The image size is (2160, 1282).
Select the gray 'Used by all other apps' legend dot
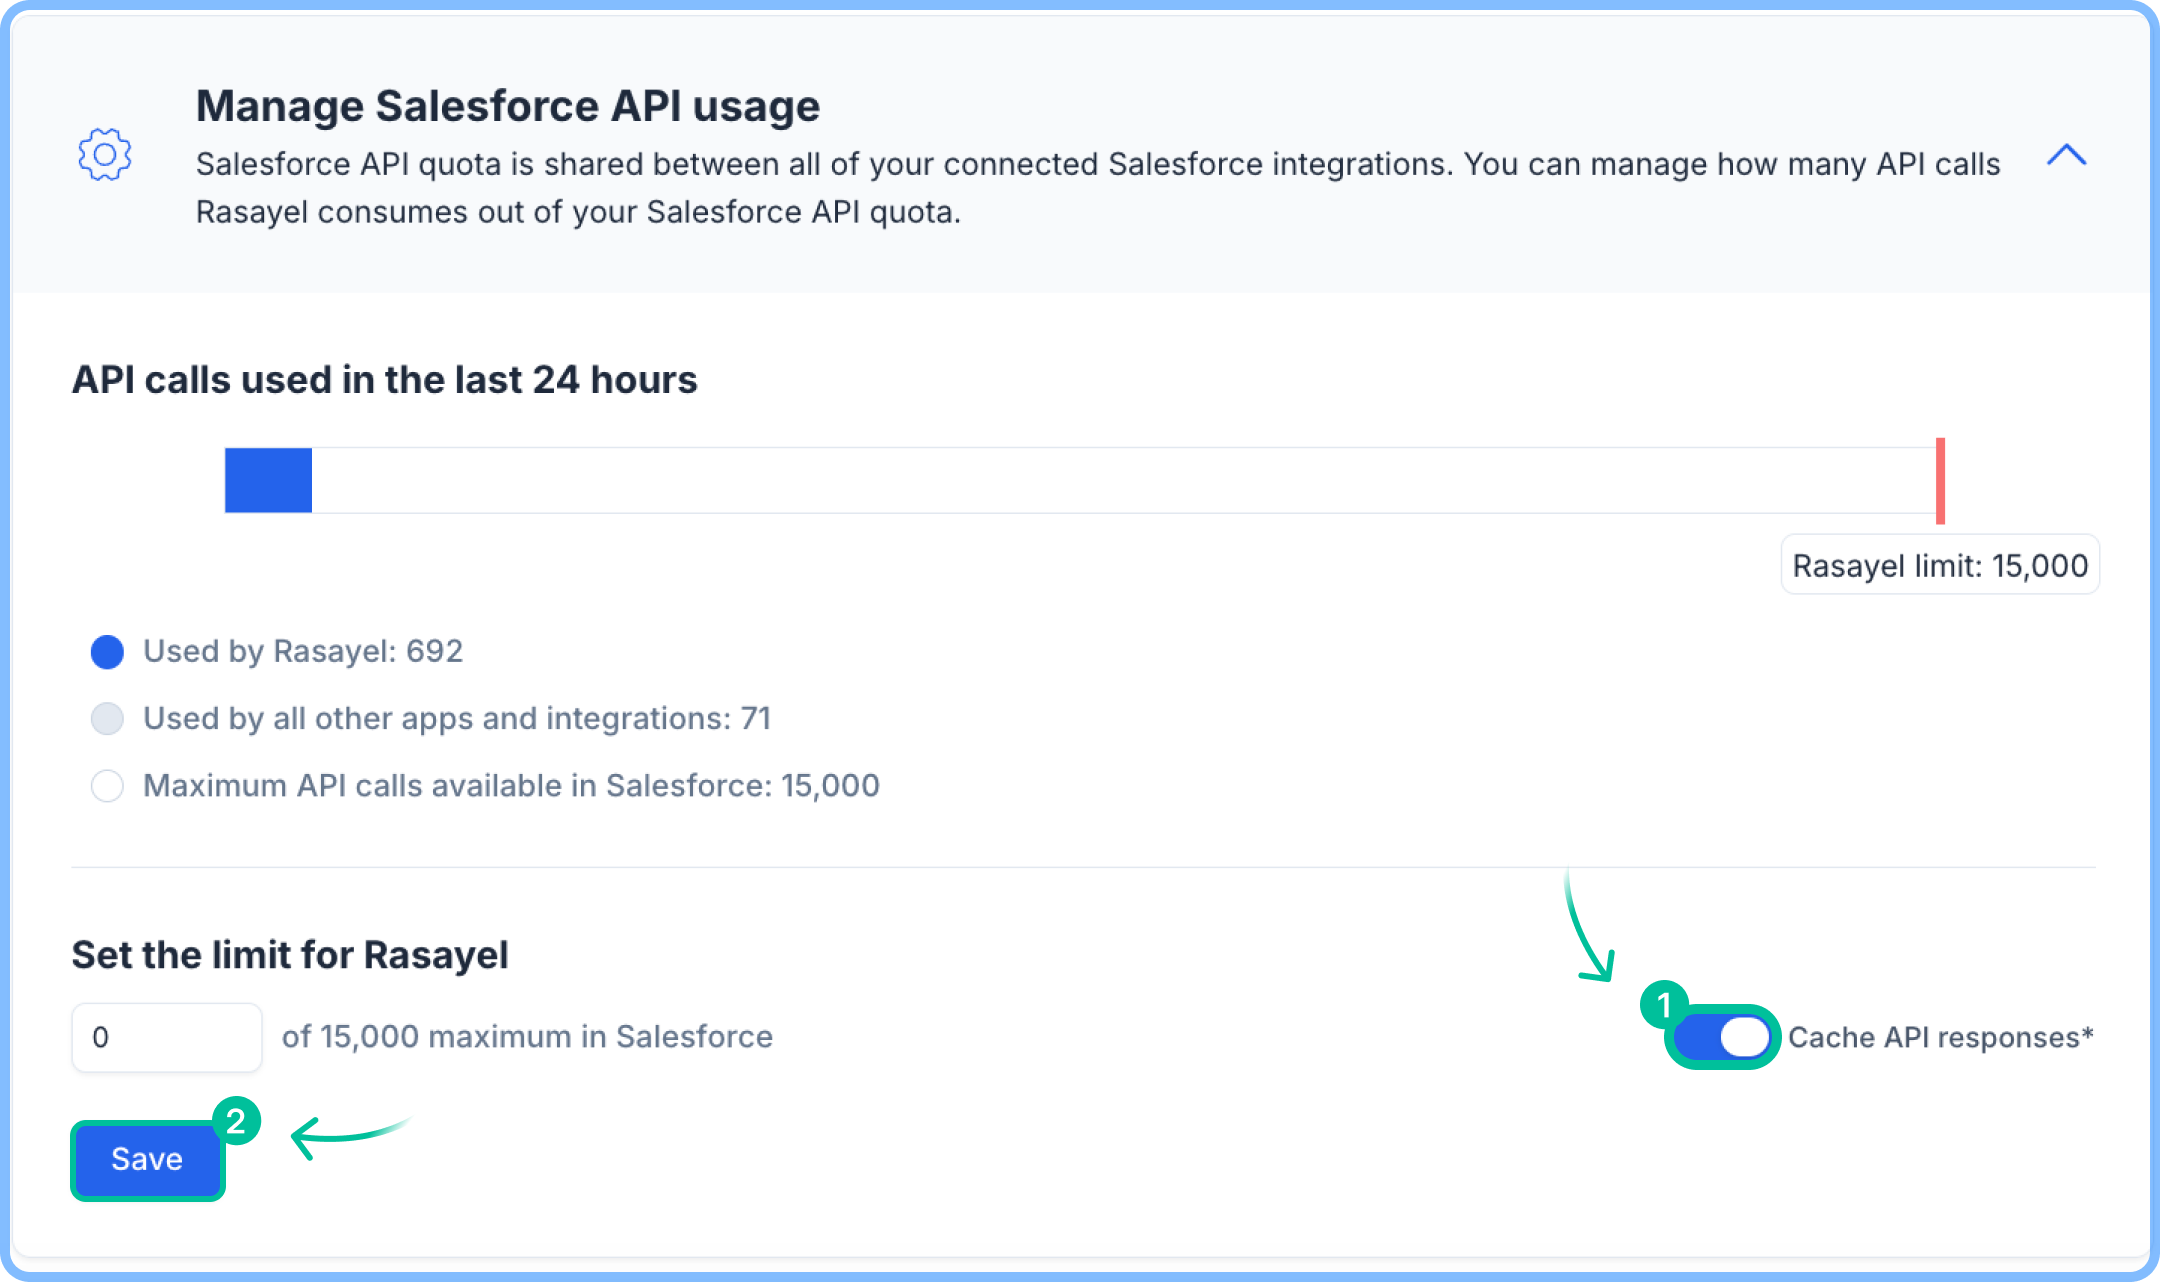tap(106, 719)
